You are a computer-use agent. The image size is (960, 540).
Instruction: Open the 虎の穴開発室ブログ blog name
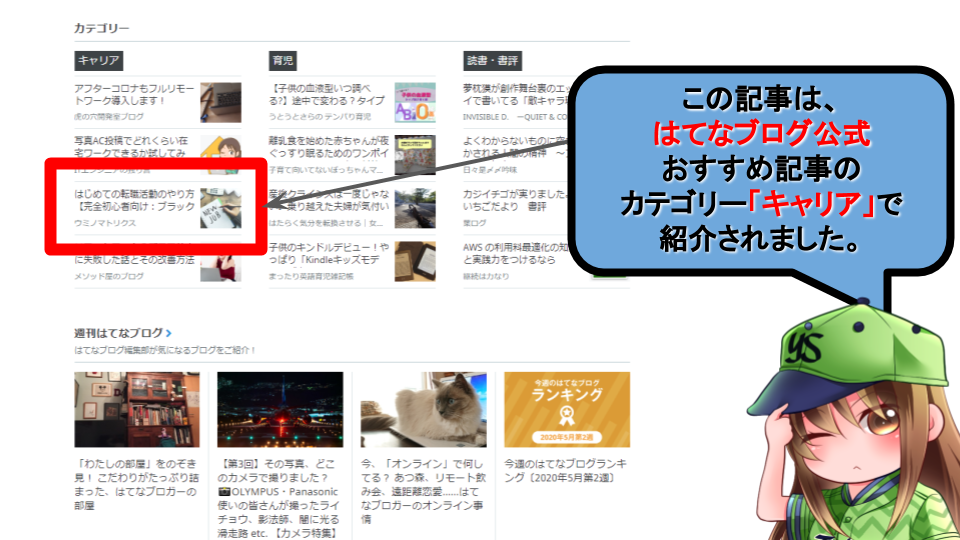coord(109,116)
